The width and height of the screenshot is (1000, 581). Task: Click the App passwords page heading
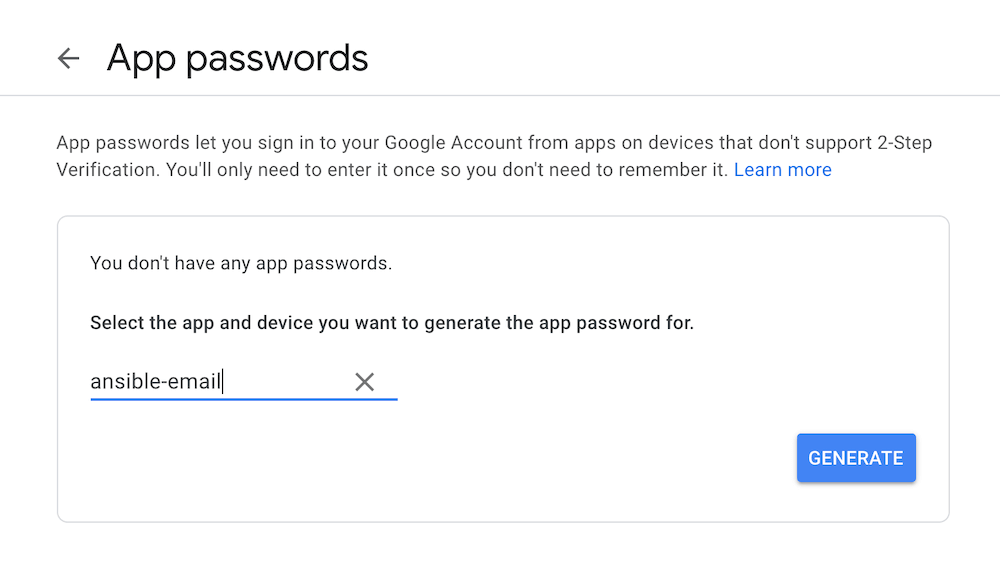(237, 58)
